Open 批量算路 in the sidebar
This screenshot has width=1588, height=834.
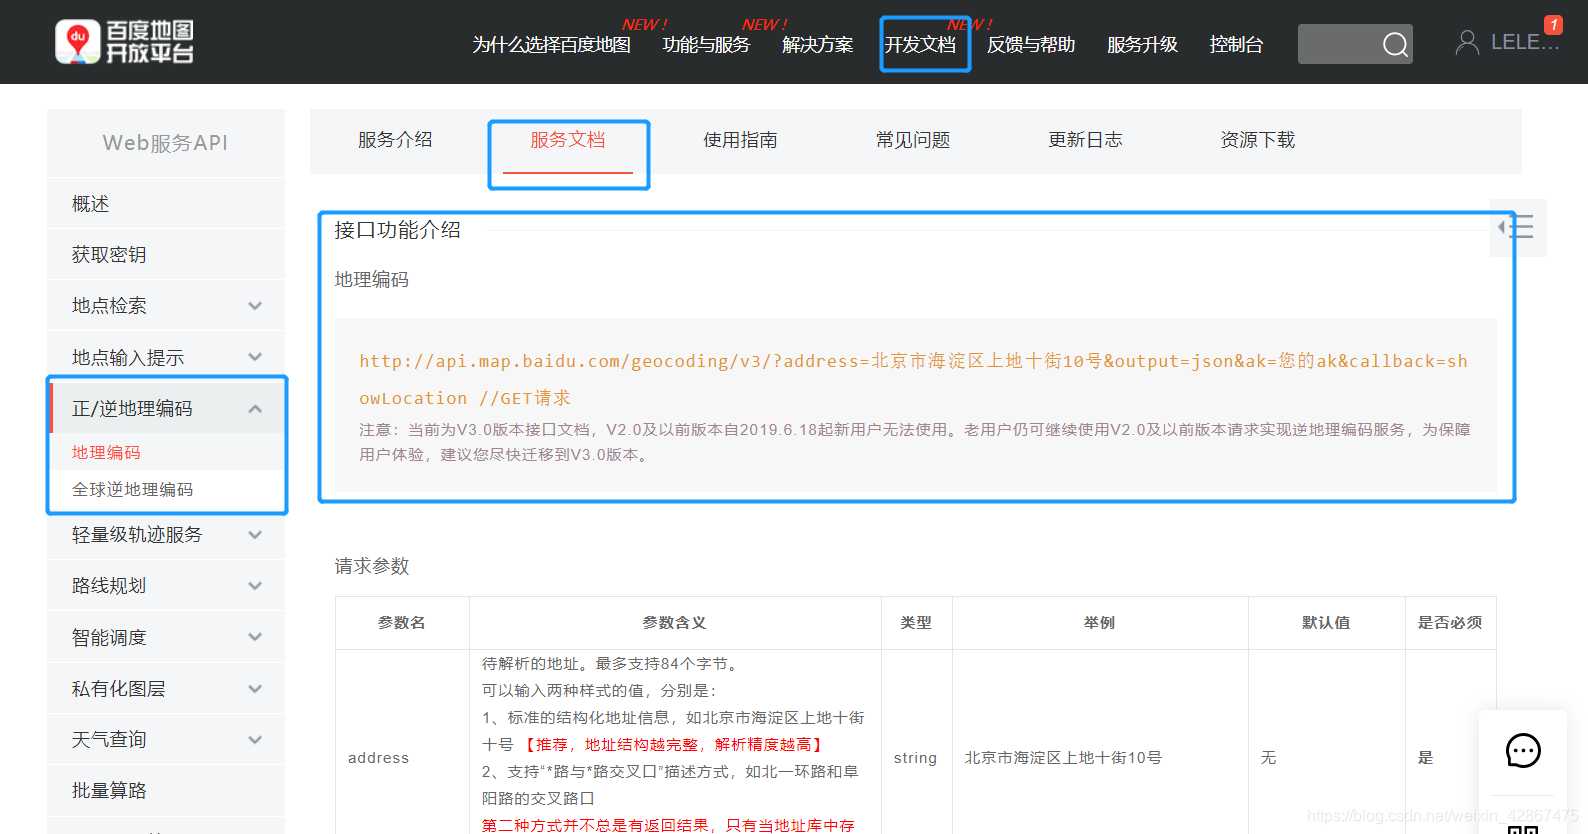(x=166, y=791)
